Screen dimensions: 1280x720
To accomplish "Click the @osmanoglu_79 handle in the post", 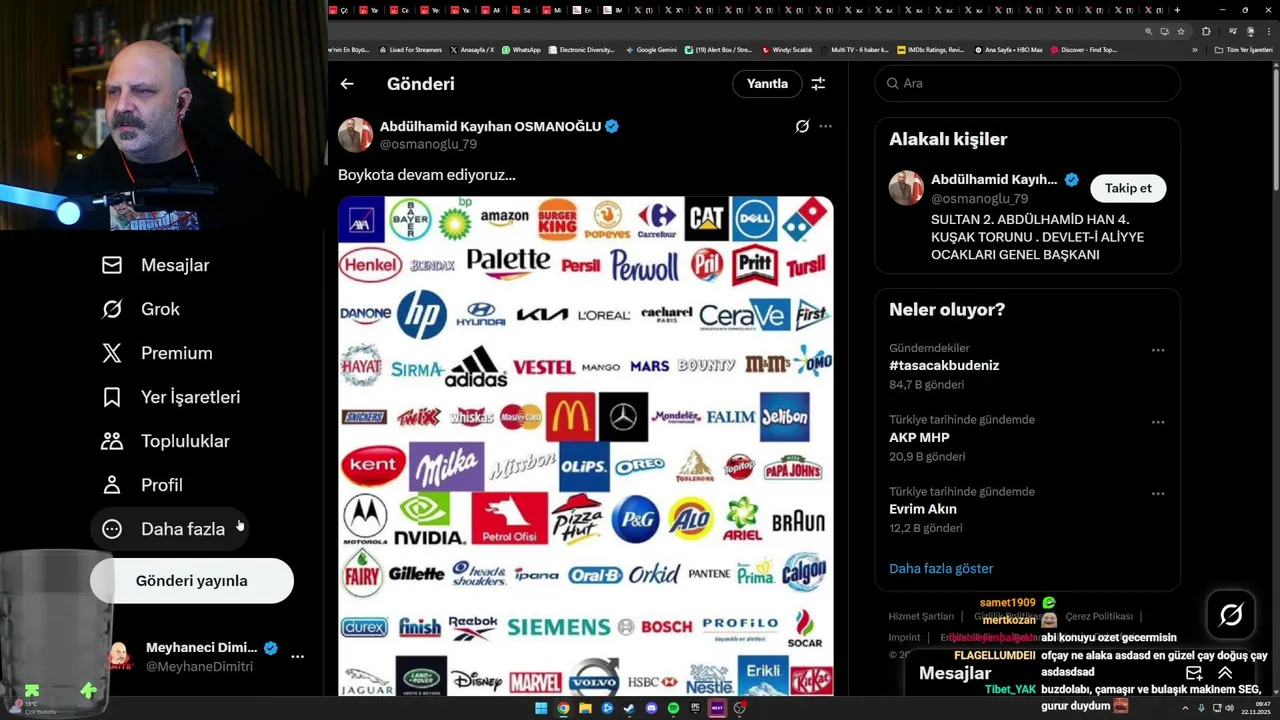I will pos(428,144).
